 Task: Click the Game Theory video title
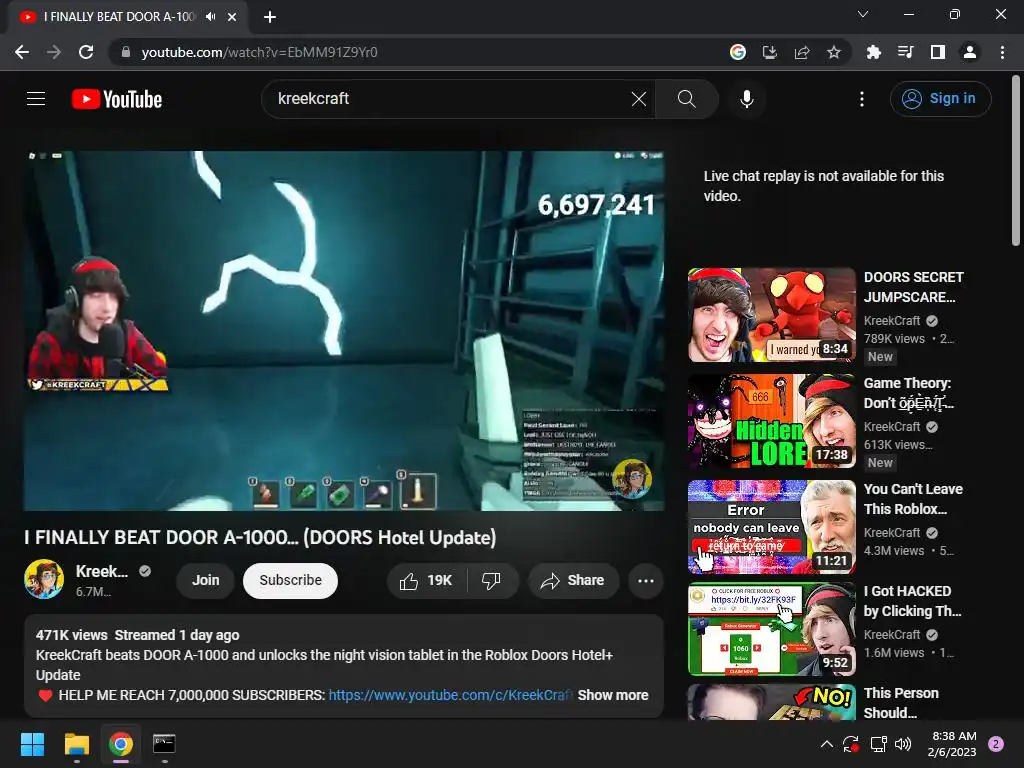click(909, 393)
